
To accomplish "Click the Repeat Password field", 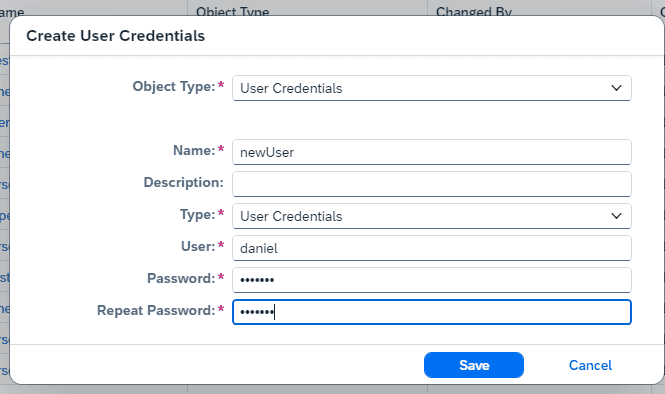I will click(x=432, y=312).
